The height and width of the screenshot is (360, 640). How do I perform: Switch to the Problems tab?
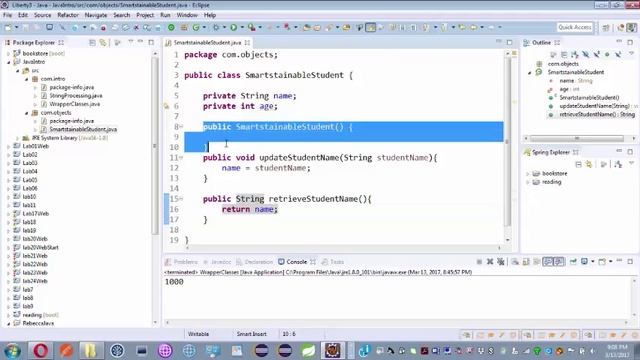coord(182,262)
